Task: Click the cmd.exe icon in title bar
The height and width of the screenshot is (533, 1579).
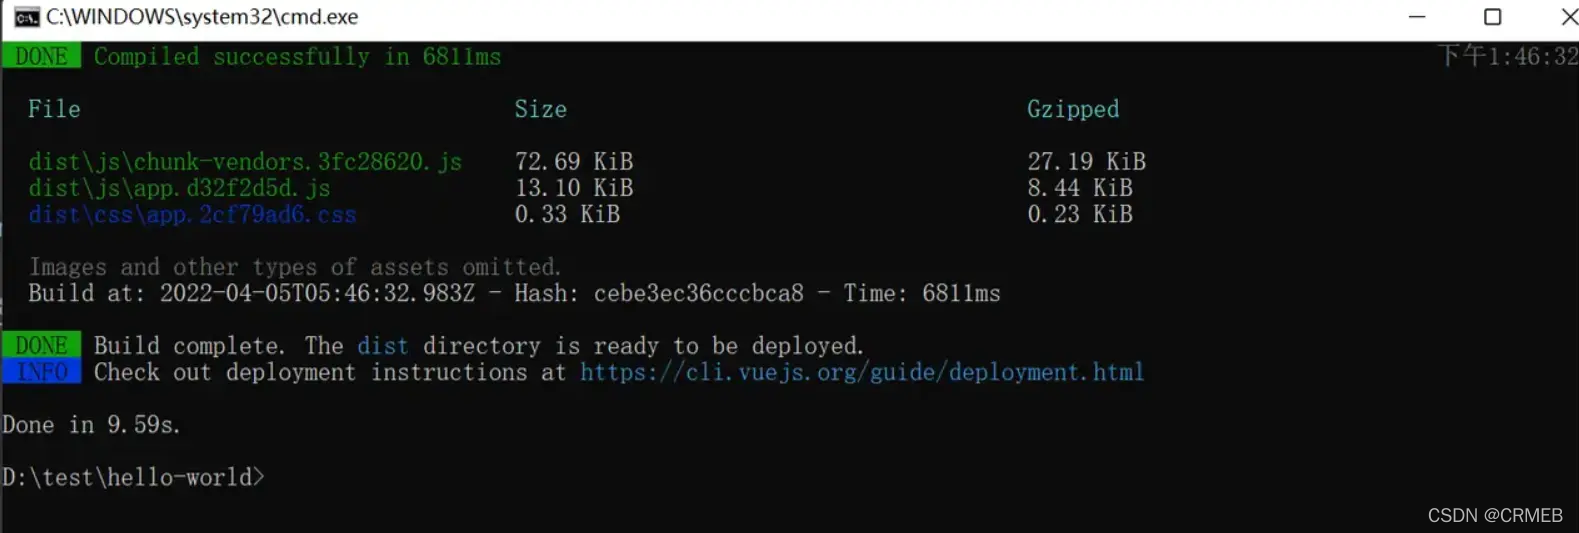Action: pyautogui.click(x=26, y=17)
